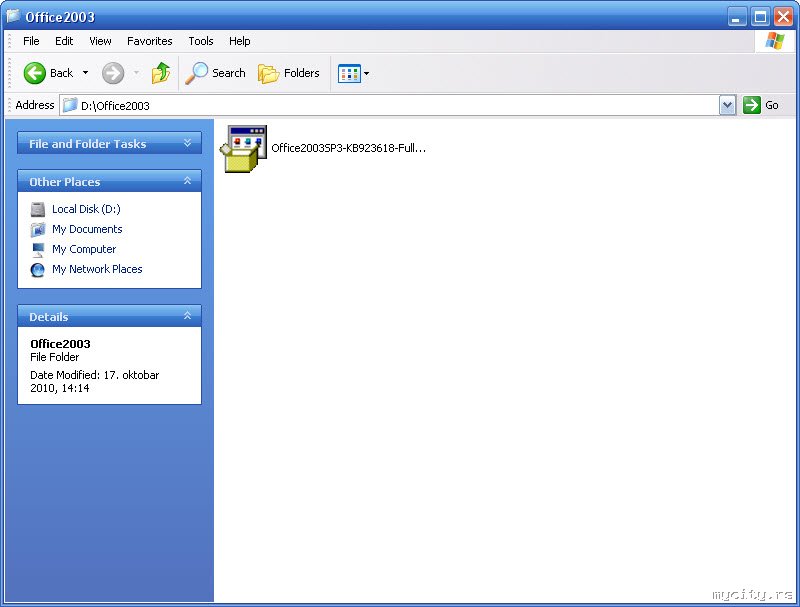Image resolution: width=800 pixels, height=607 pixels.
Task: Open the Edit menu
Action: point(64,41)
